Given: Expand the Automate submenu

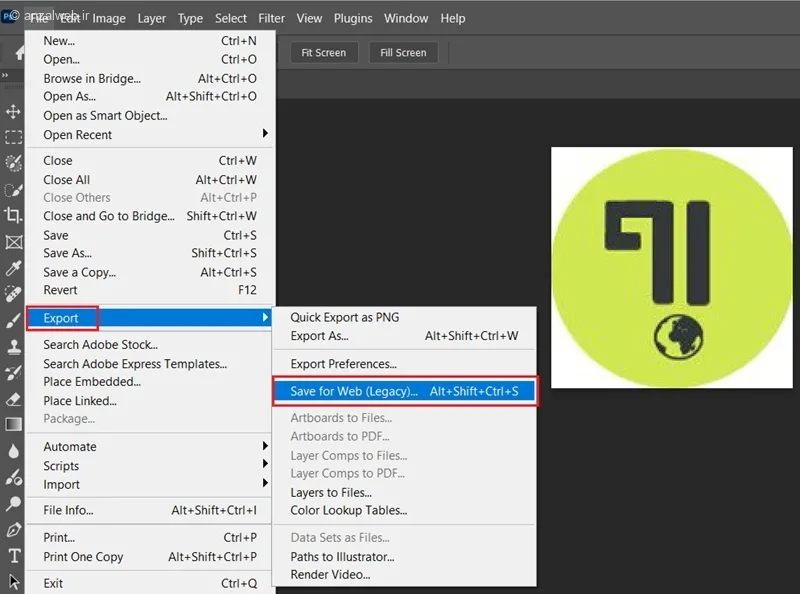Looking at the screenshot, I should 149,447.
